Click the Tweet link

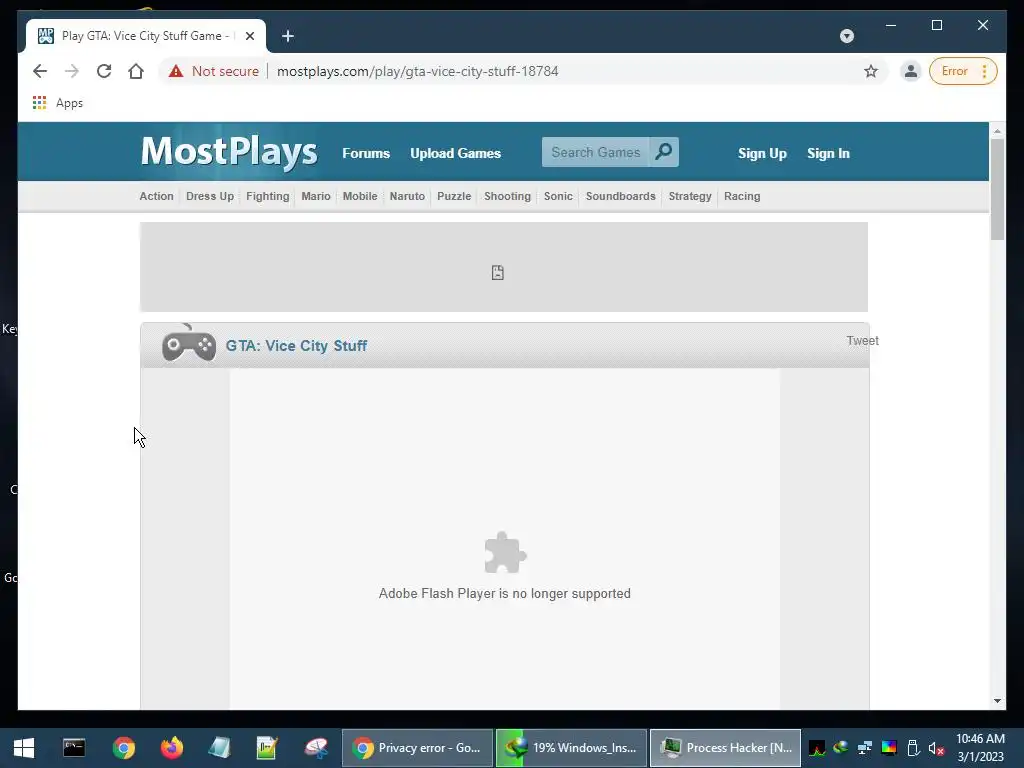click(x=862, y=340)
